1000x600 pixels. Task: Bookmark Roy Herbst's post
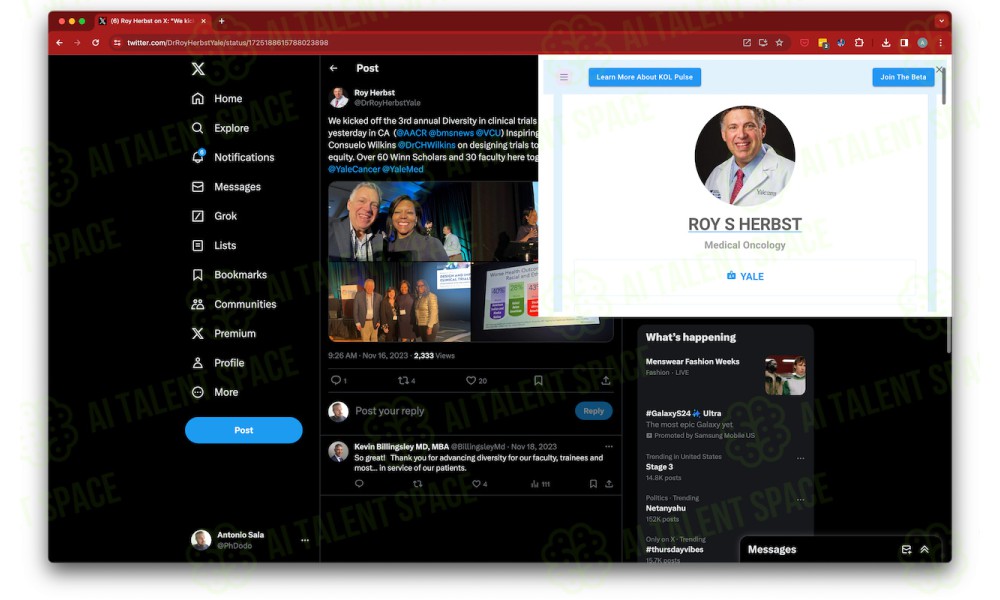(x=538, y=381)
